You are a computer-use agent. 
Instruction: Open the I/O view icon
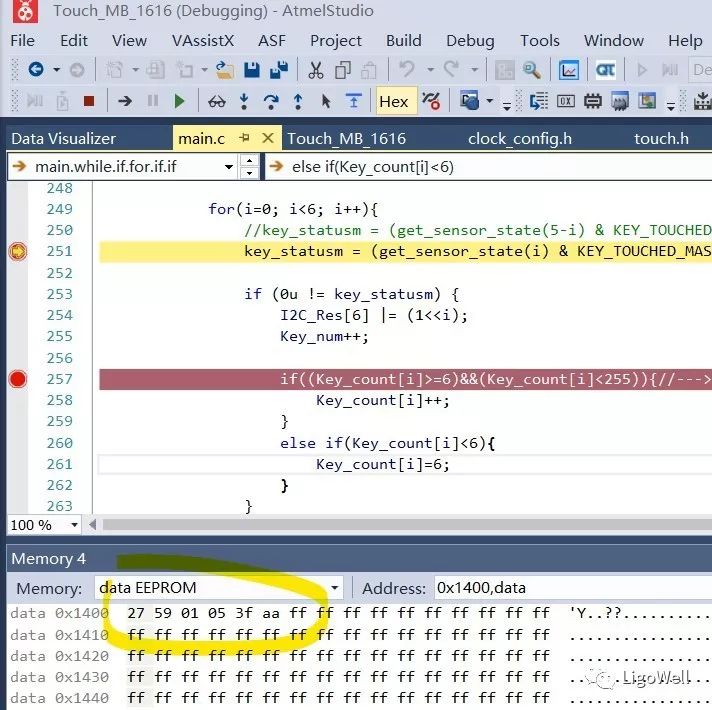647,101
